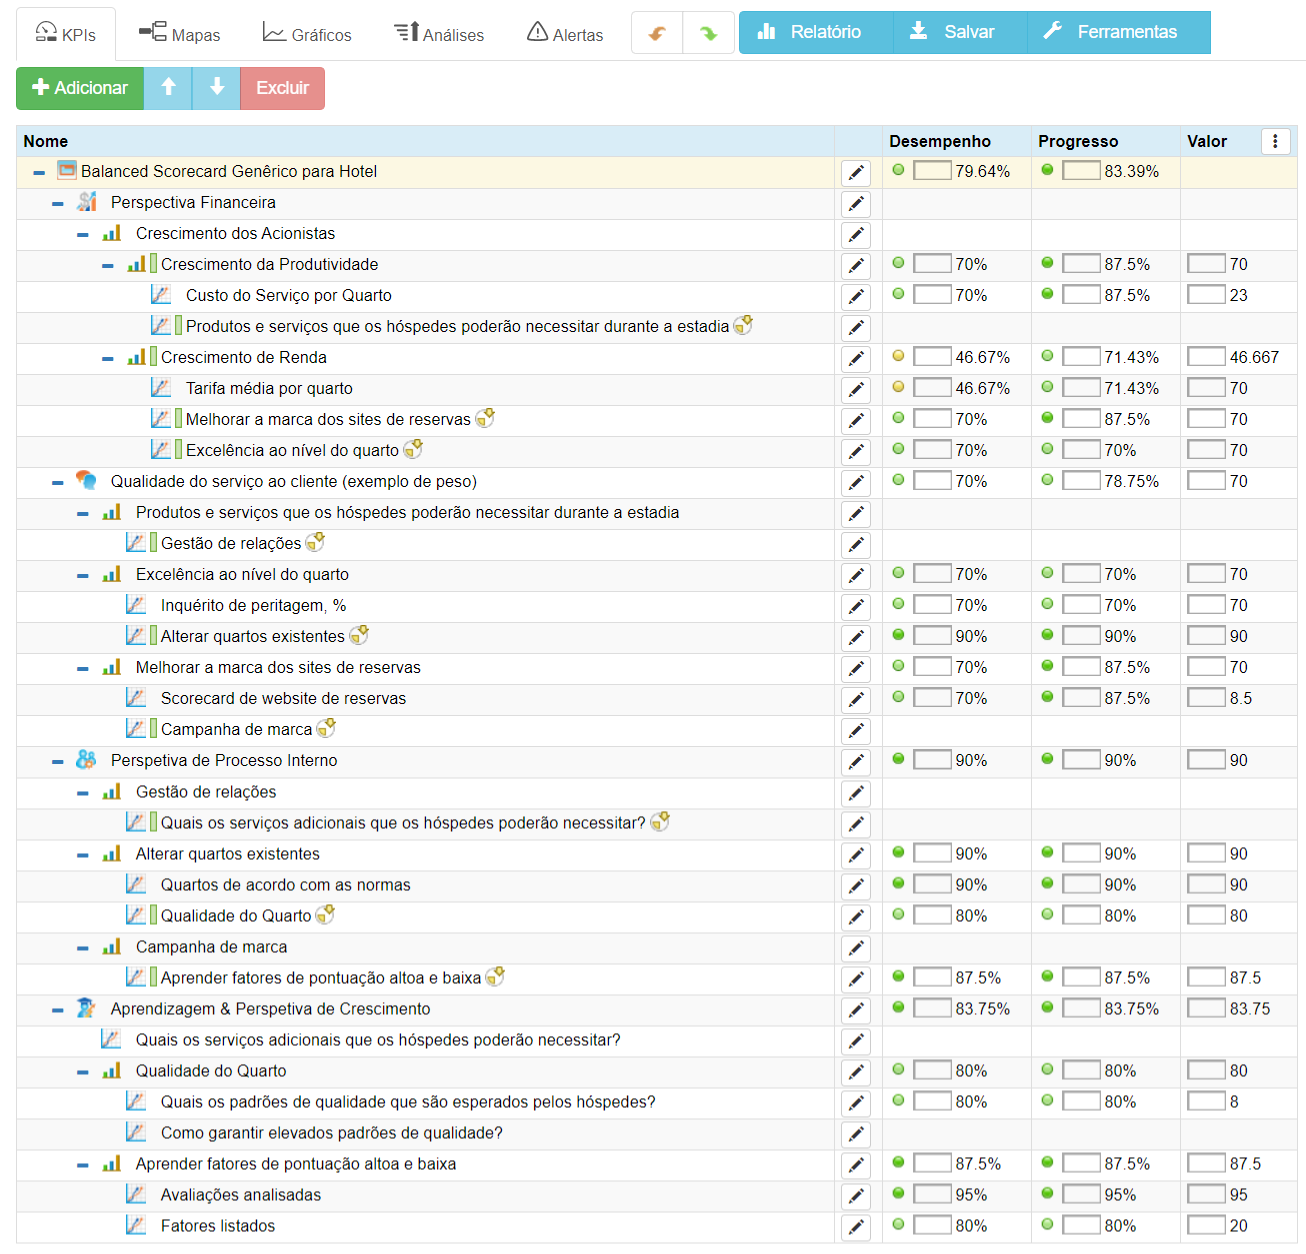Click the yellow performance indicator of Crescimento de Renda
The image size is (1306, 1254).
(x=898, y=357)
